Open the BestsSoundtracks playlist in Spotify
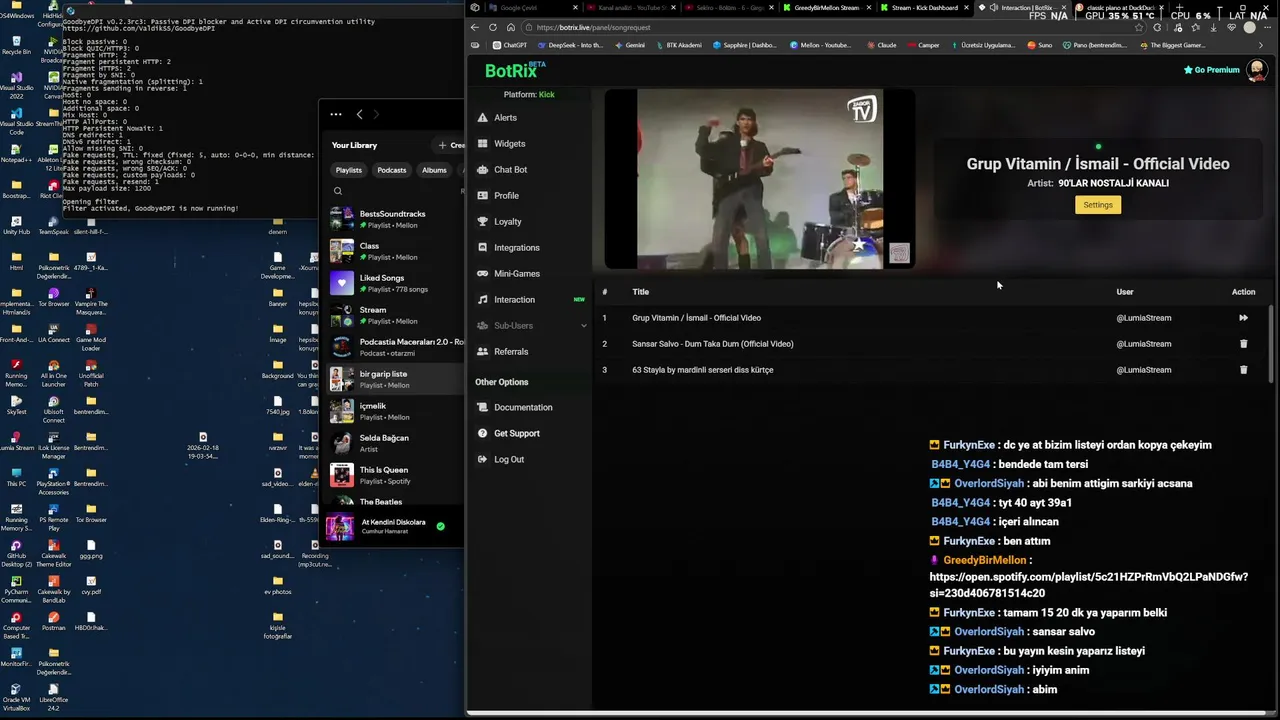 click(x=397, y=219)
